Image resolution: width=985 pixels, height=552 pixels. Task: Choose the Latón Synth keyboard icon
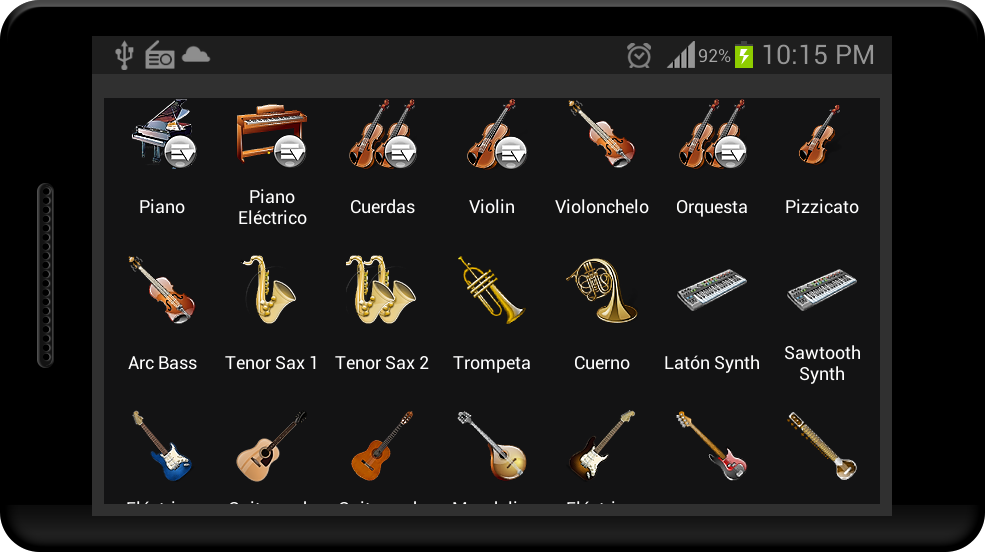[712, 290]
